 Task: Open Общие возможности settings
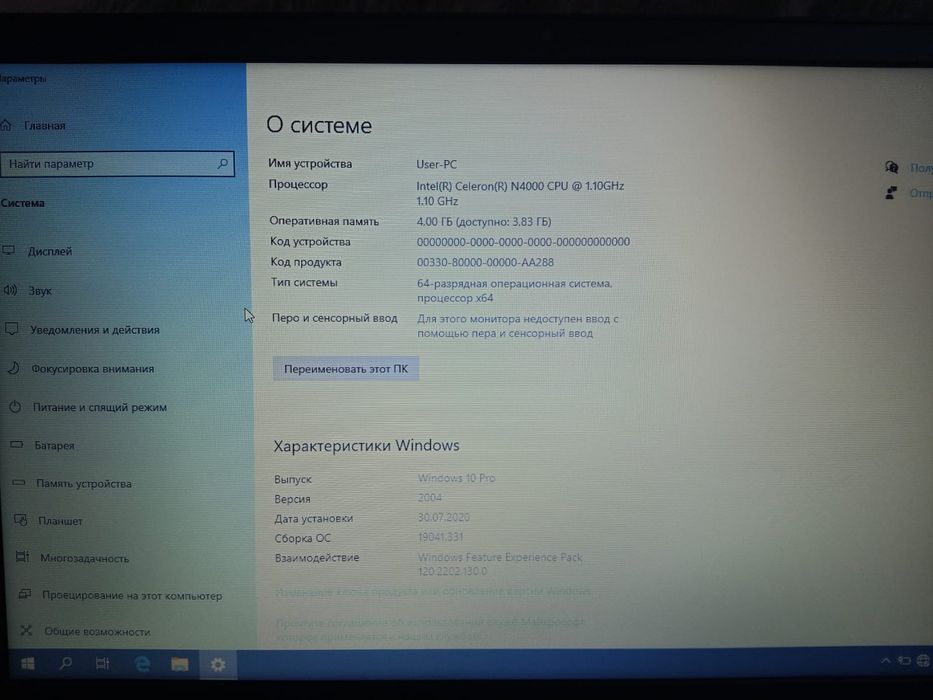pyautogui.click(x=97, y=632)
